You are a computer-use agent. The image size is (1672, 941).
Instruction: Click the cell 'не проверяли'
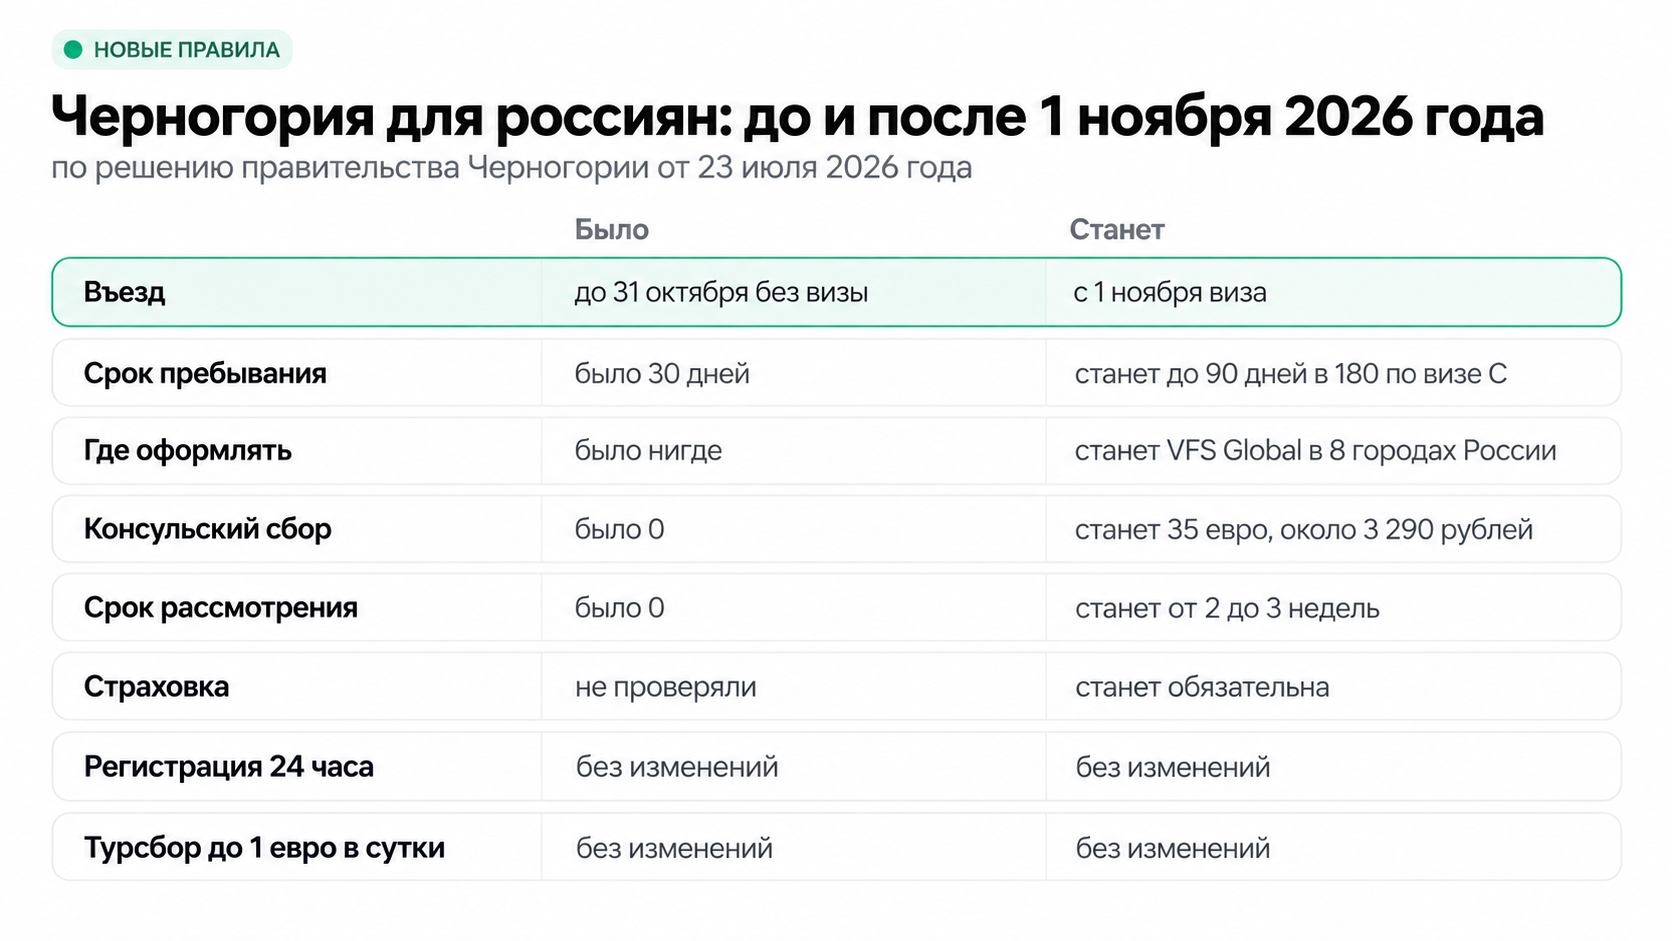click(666, 687)
